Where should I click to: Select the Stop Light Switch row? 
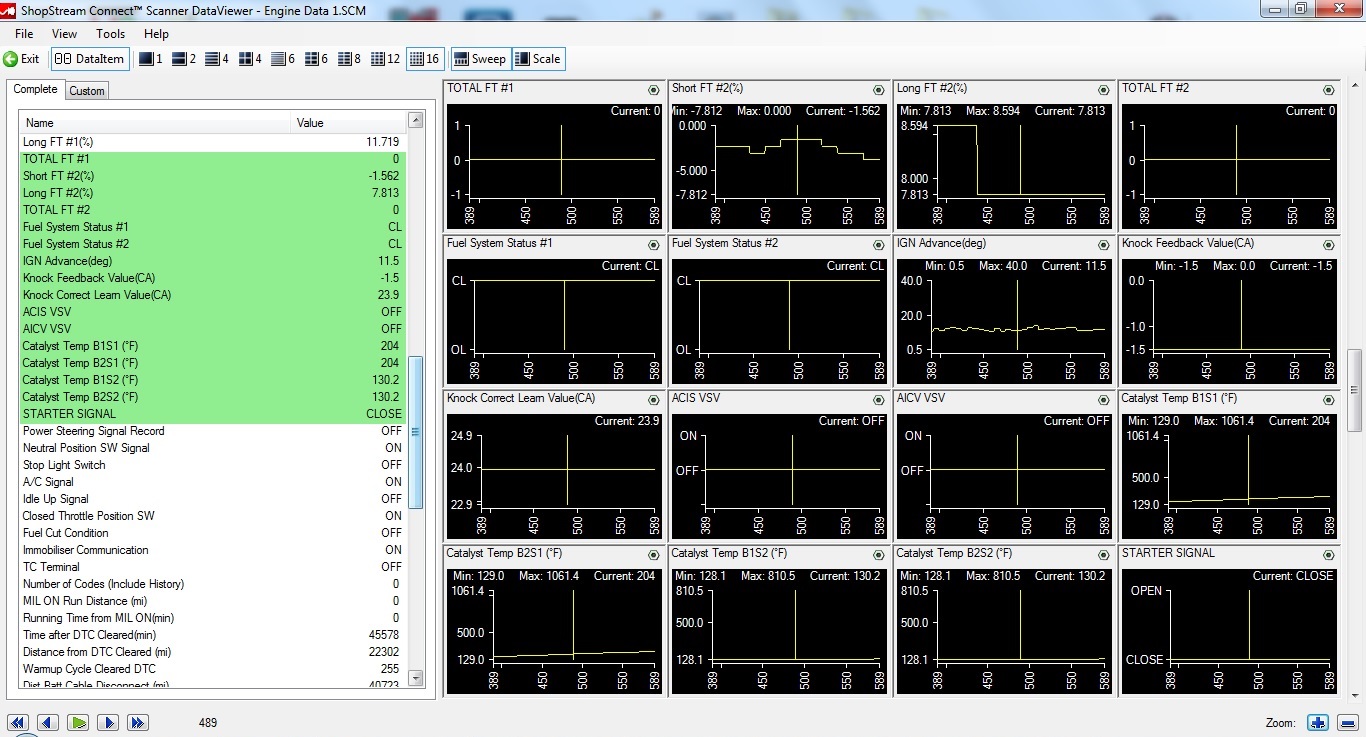point(214,465)
